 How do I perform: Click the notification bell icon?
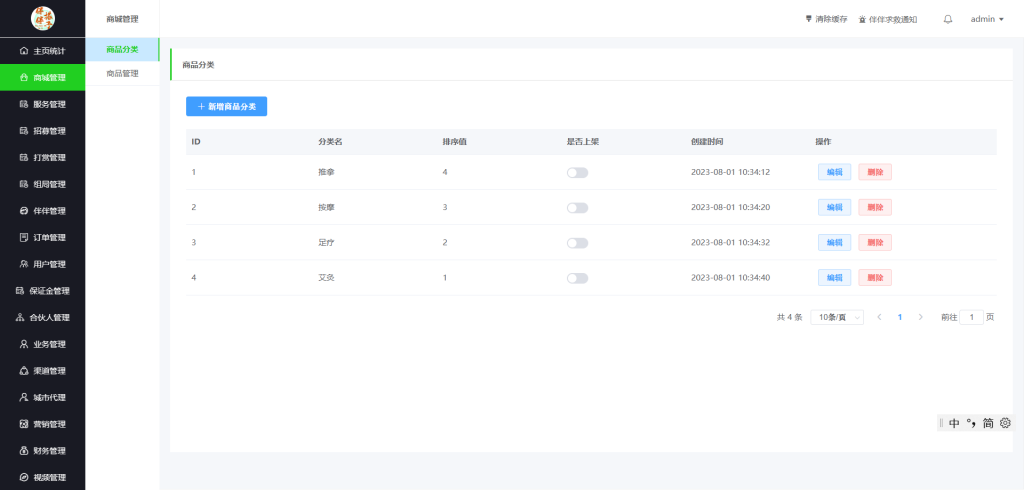948,19
